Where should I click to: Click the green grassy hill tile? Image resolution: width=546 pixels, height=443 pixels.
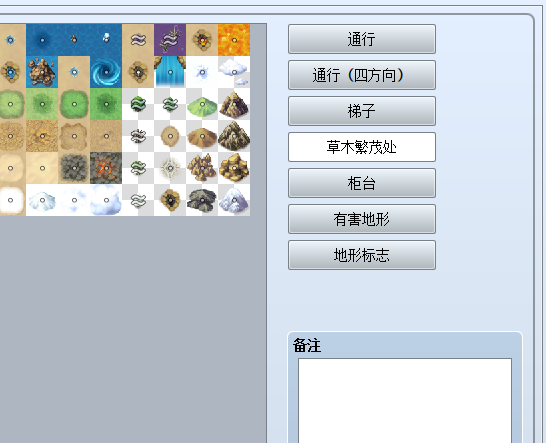202,104
